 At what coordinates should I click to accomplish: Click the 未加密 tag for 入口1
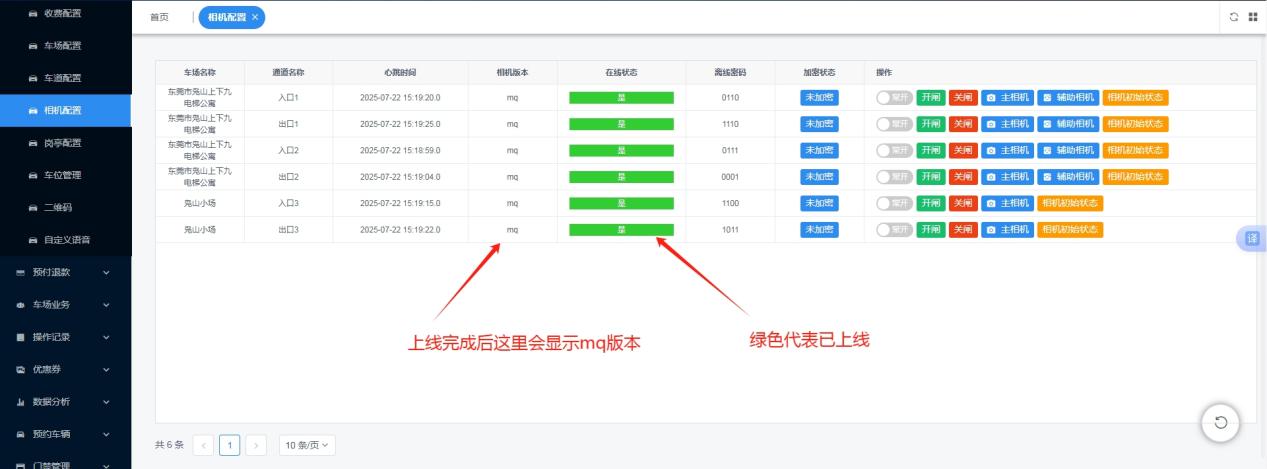click(x=819, y=98)
